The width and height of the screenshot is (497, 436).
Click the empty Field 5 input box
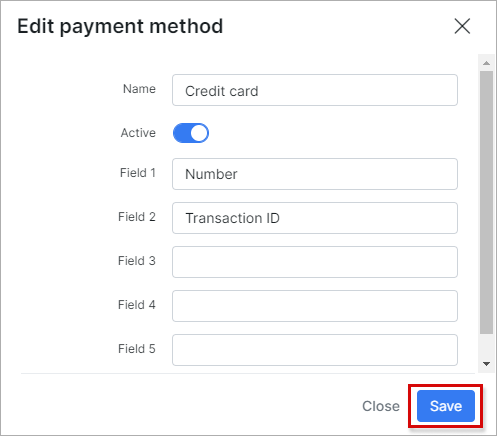[315, 350]
